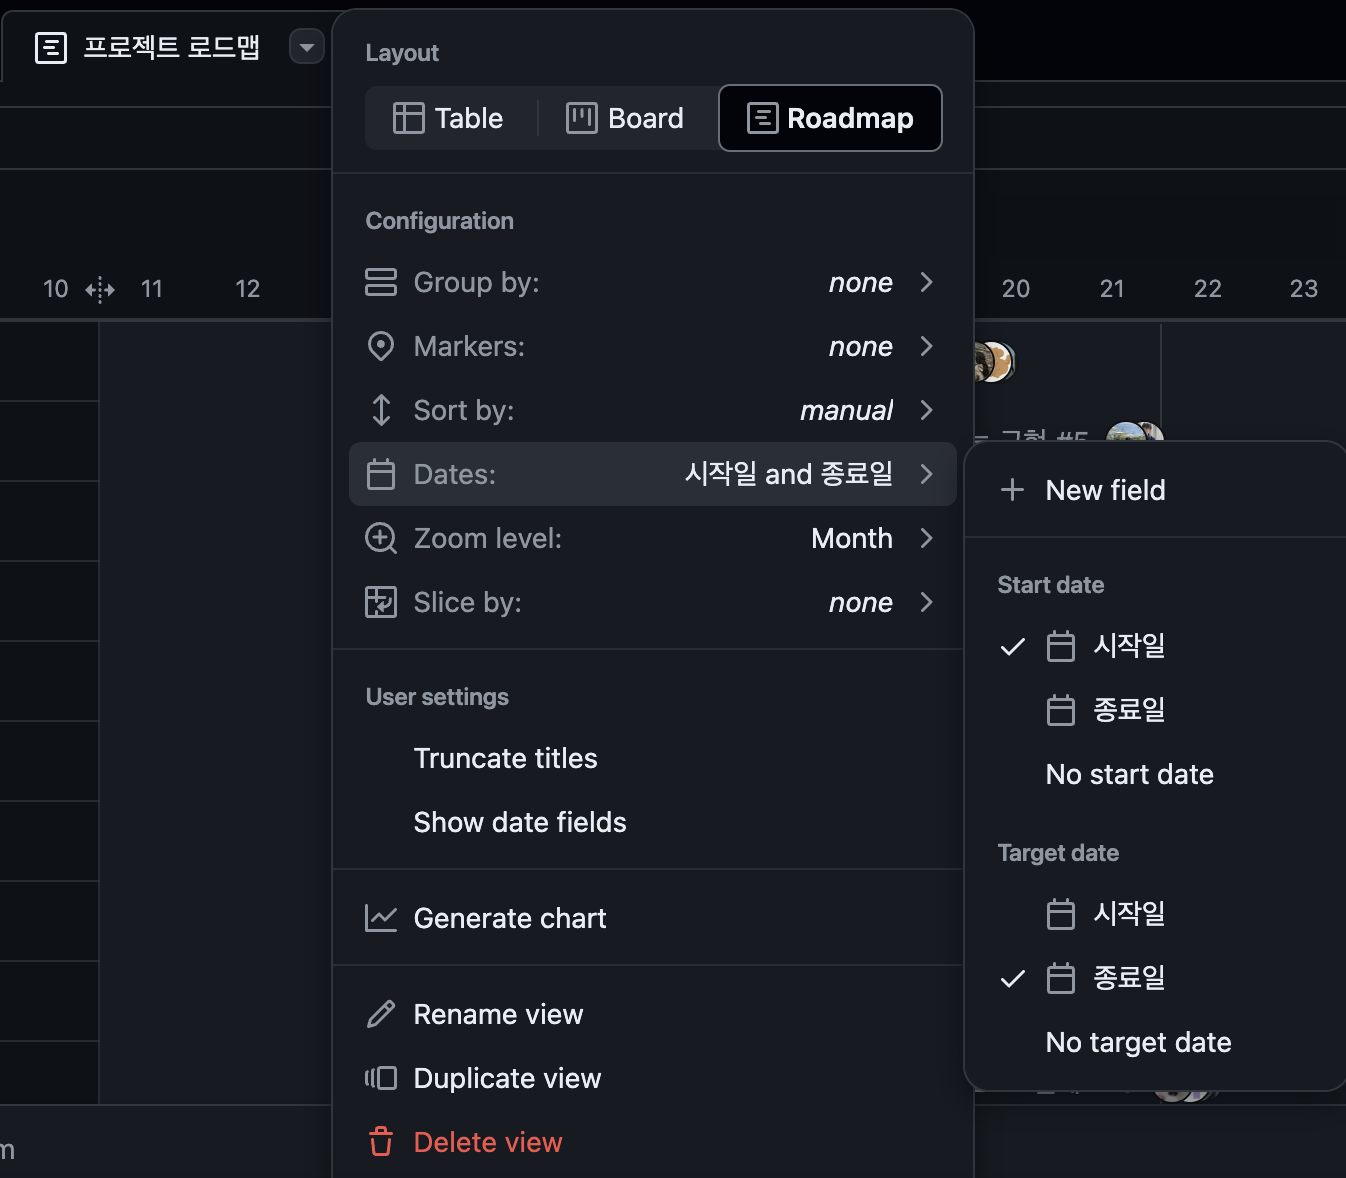
Task: Expand the Sort by chevron
Action: [927, 410]
